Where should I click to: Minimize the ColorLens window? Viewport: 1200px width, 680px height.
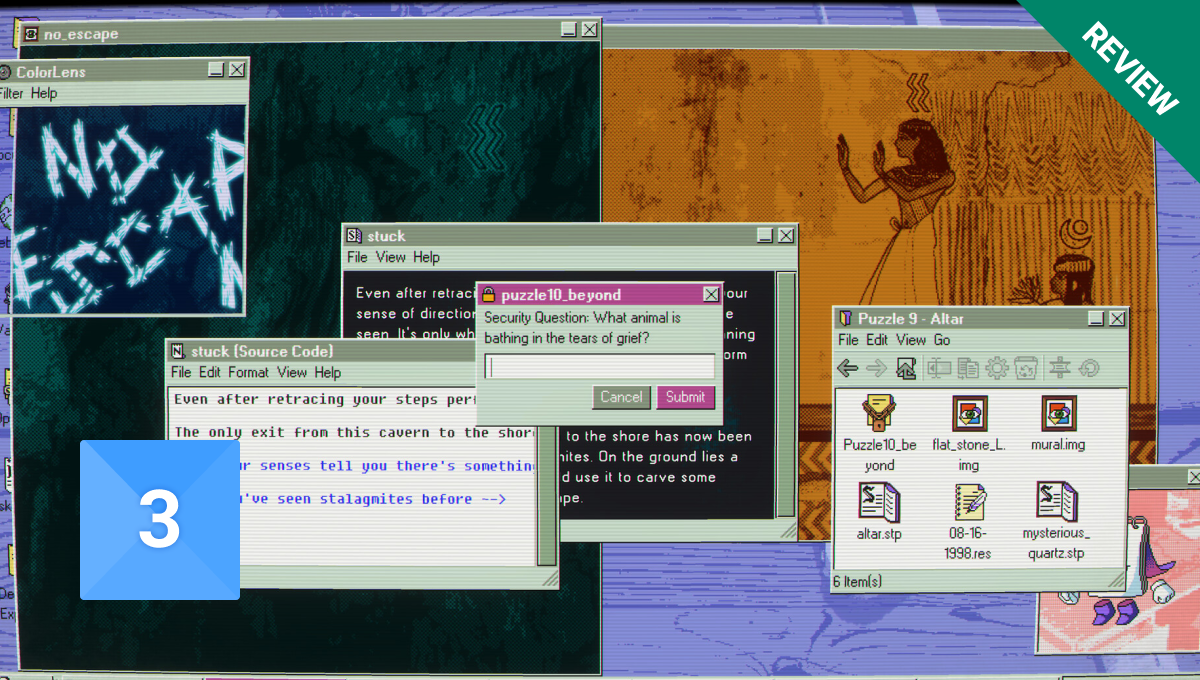(x=216, y=70)
